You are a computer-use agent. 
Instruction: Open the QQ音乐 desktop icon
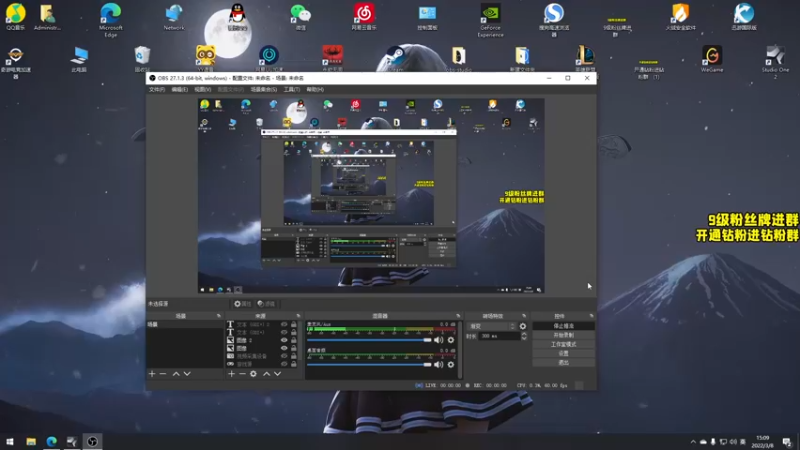(x=15, y=17)
